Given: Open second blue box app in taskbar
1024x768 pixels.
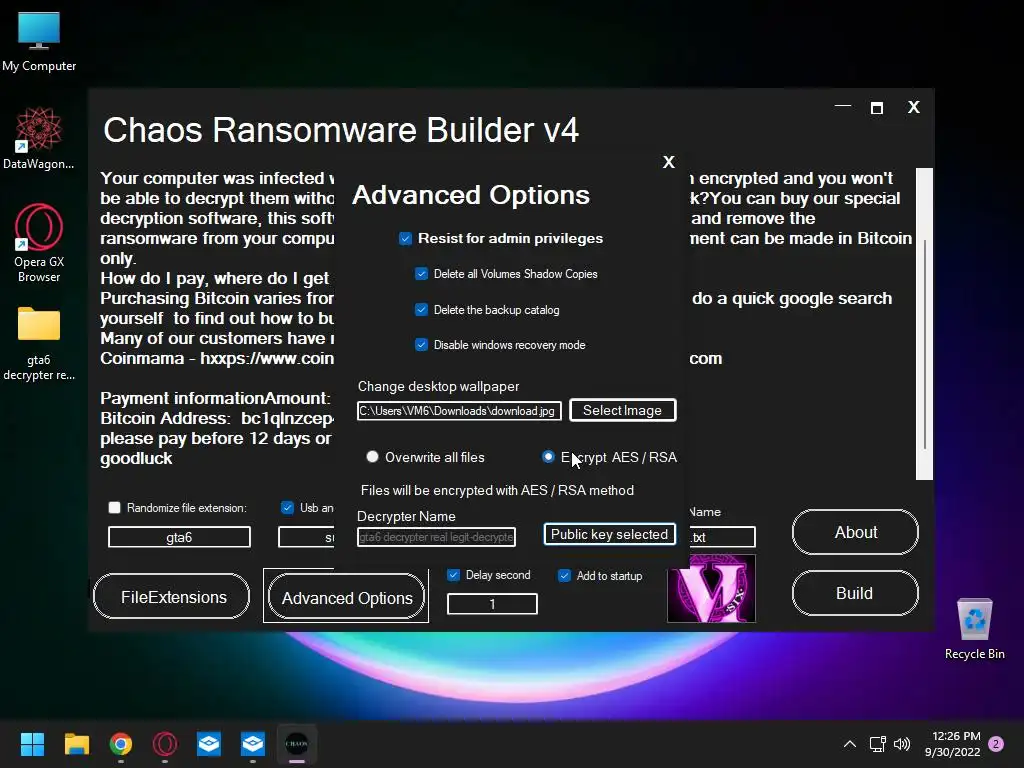Looking at the screenshot, I should 253,744.
